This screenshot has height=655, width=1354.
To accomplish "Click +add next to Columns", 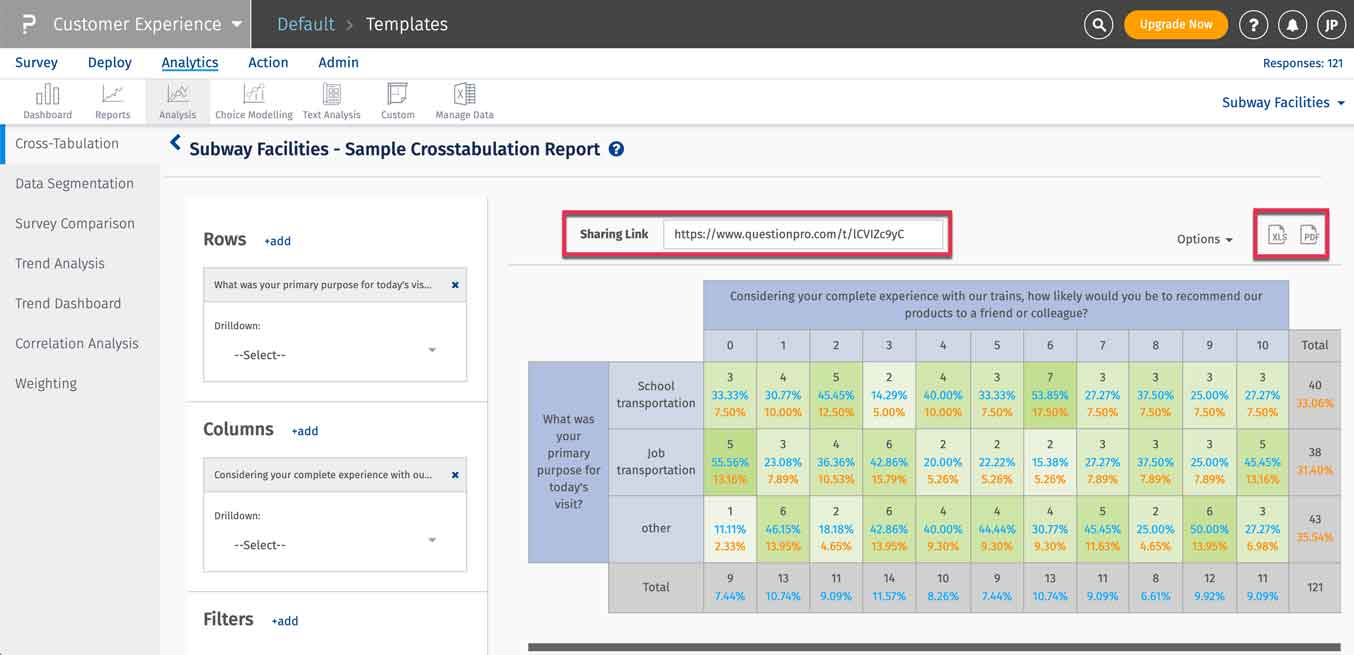I will [305, 431].
